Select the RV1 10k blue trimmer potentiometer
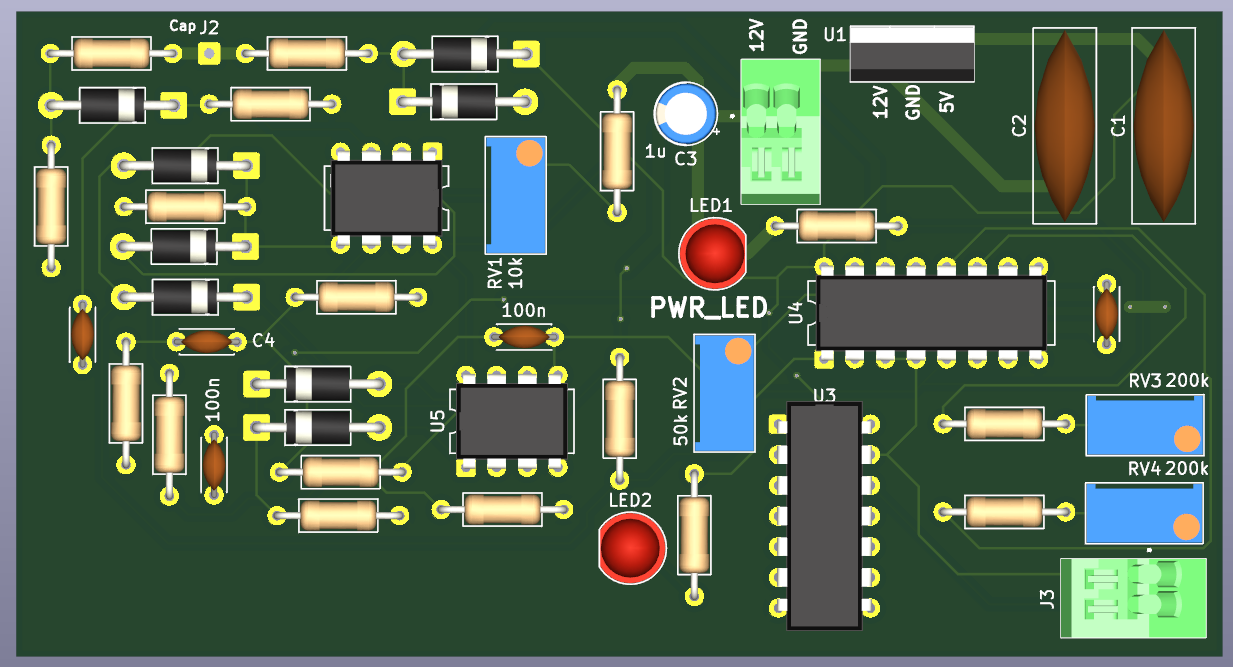The width and height of the screenshot is (1233, 667). 514,195
